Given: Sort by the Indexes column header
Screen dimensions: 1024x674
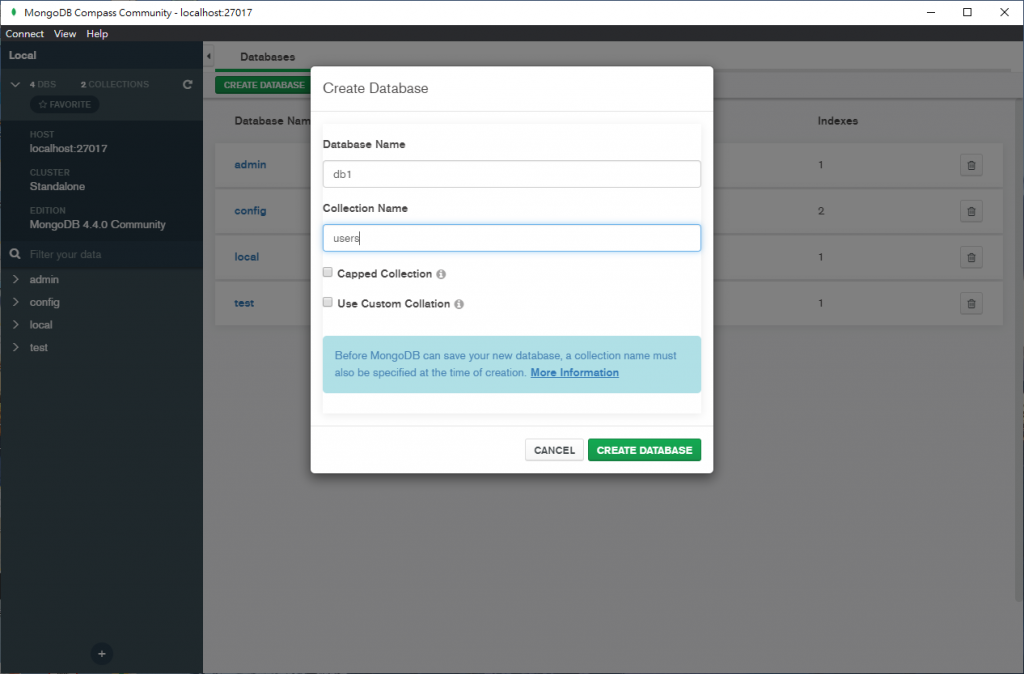Looking at the screenshot, I should [837, 121].
